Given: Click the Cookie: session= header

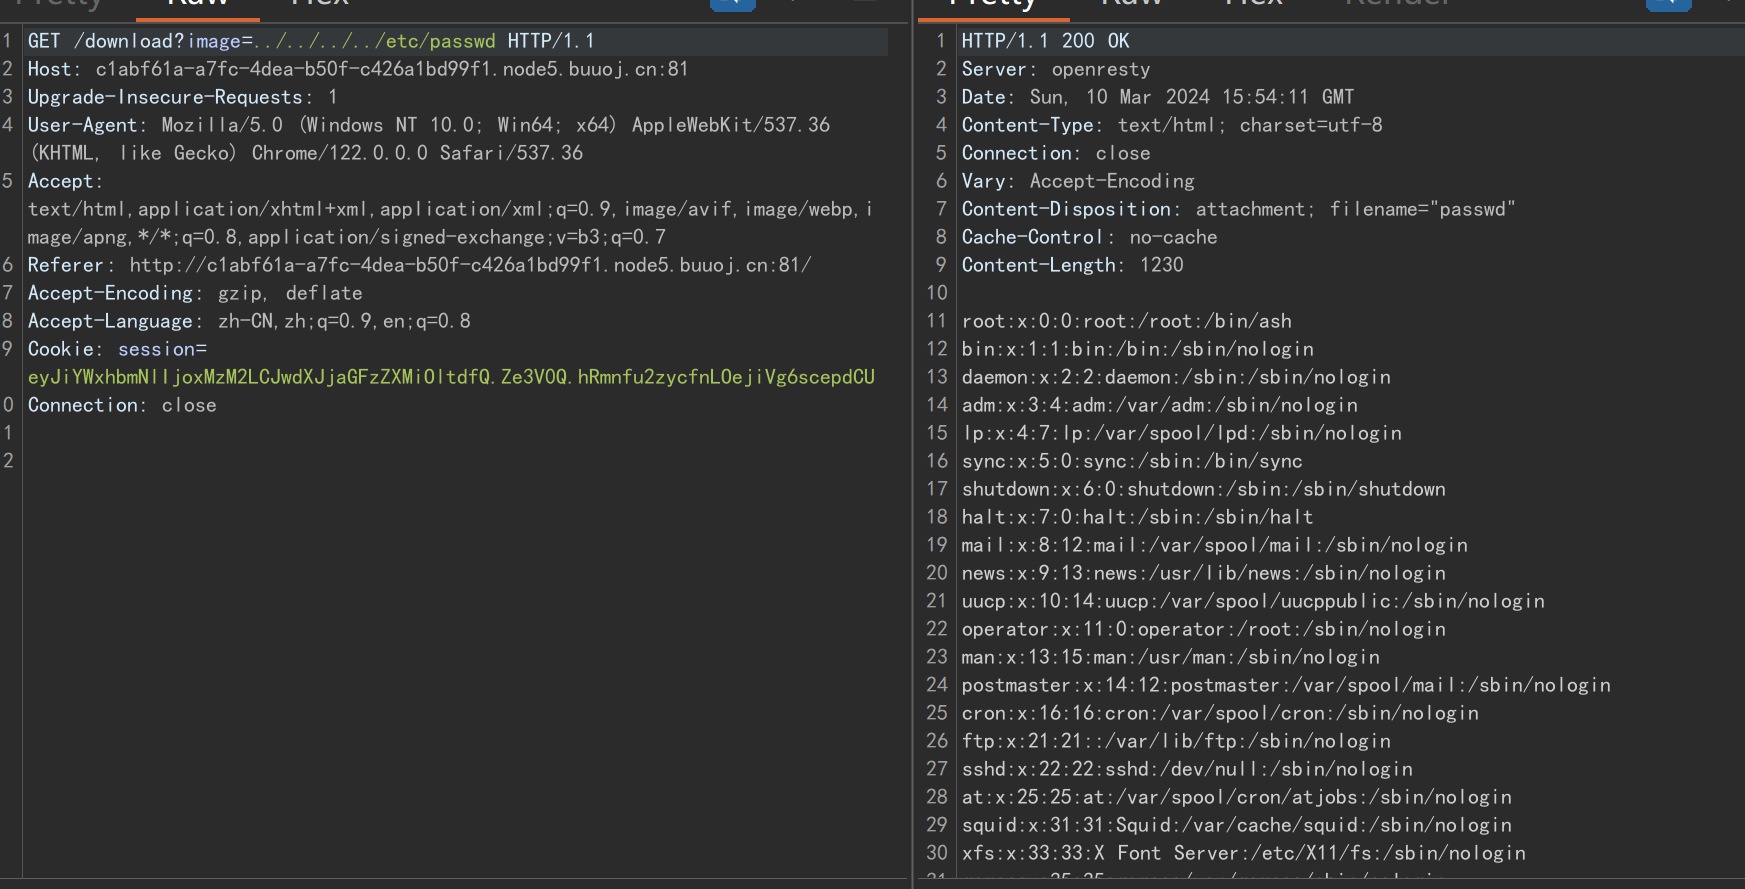Looking at the screenshot, I should pos(117,349).
